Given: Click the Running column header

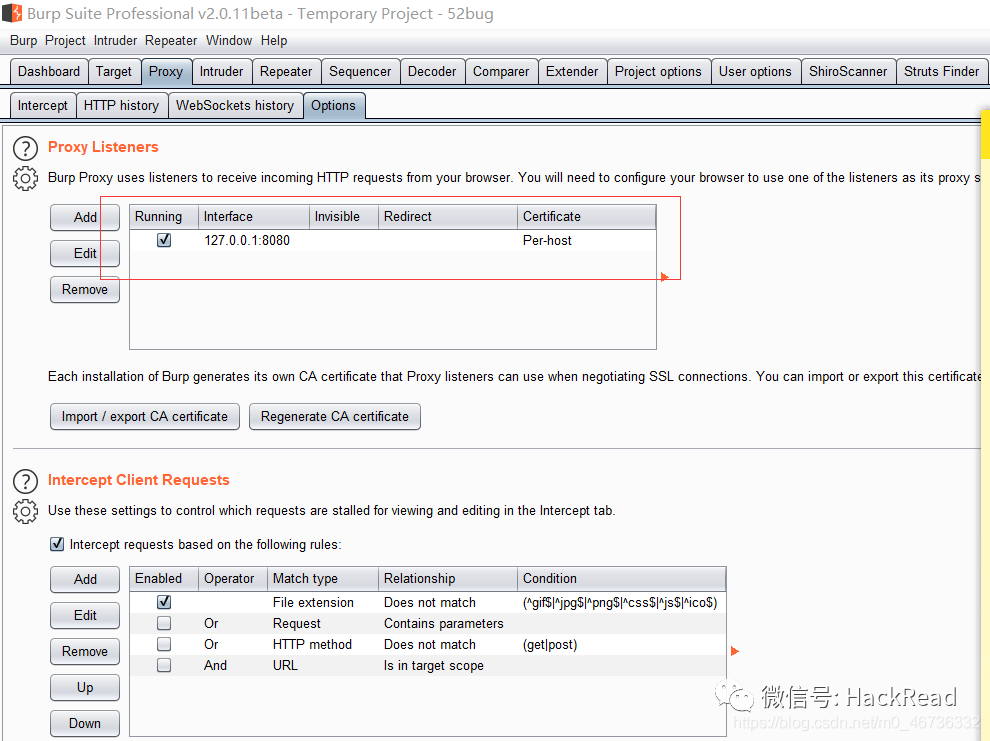Looking at the screenshot, I should 164,216.
